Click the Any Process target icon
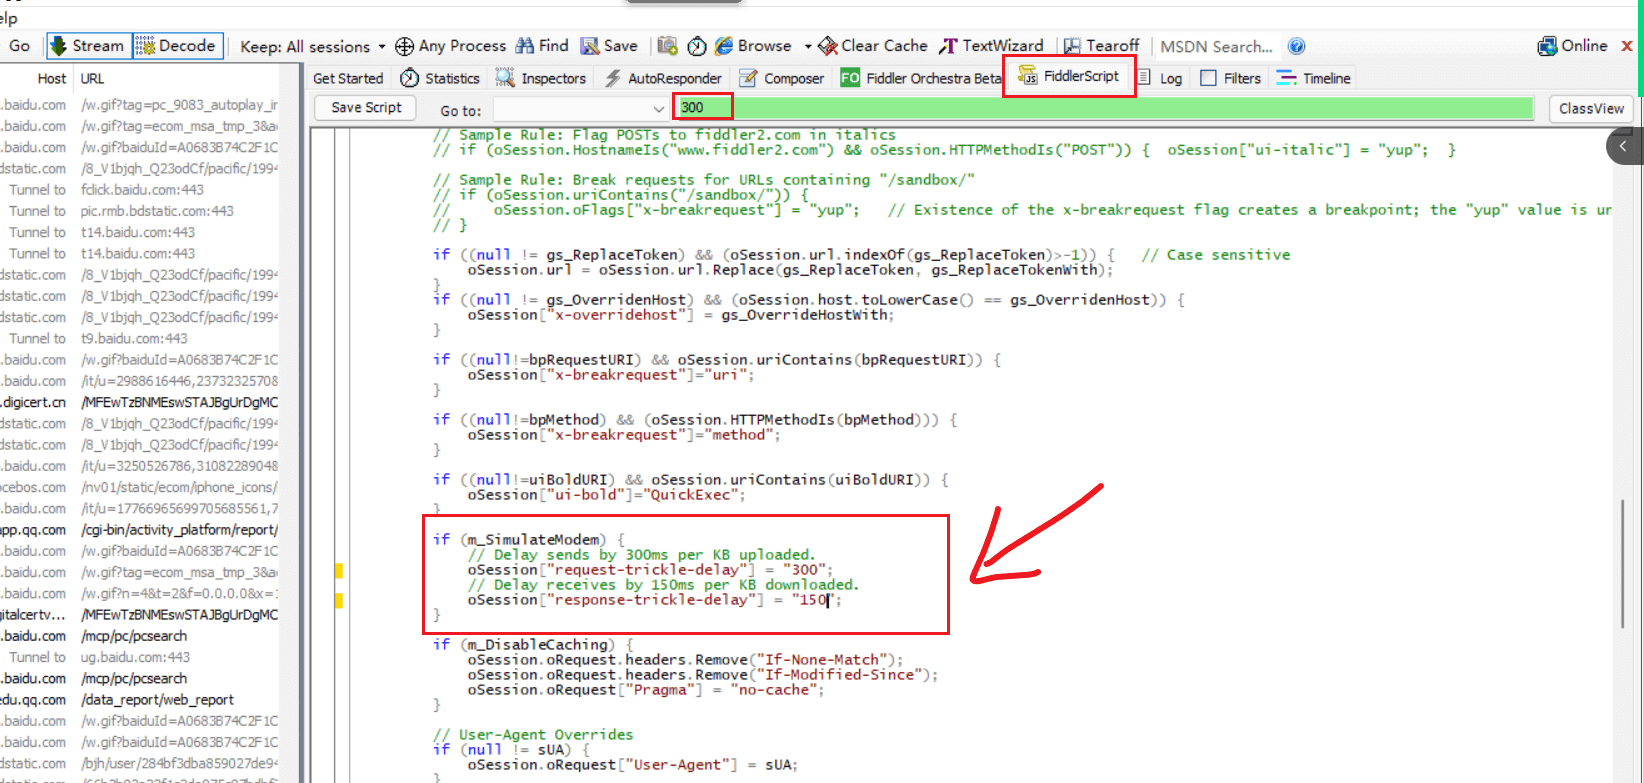Image resolution: width=1644 pixels, height=783 pixels. coord(405,47)
